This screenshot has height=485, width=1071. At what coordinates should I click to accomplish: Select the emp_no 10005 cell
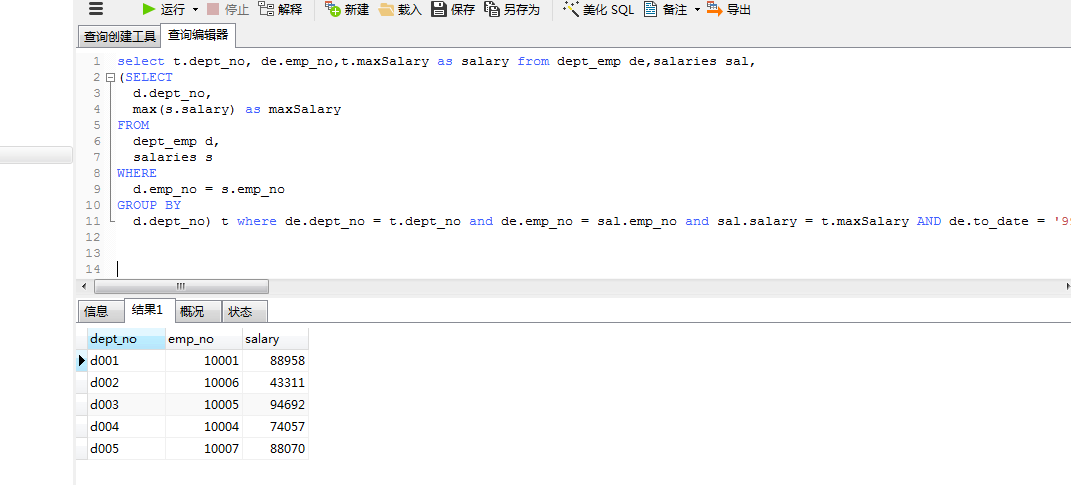[x=204, y=404]
